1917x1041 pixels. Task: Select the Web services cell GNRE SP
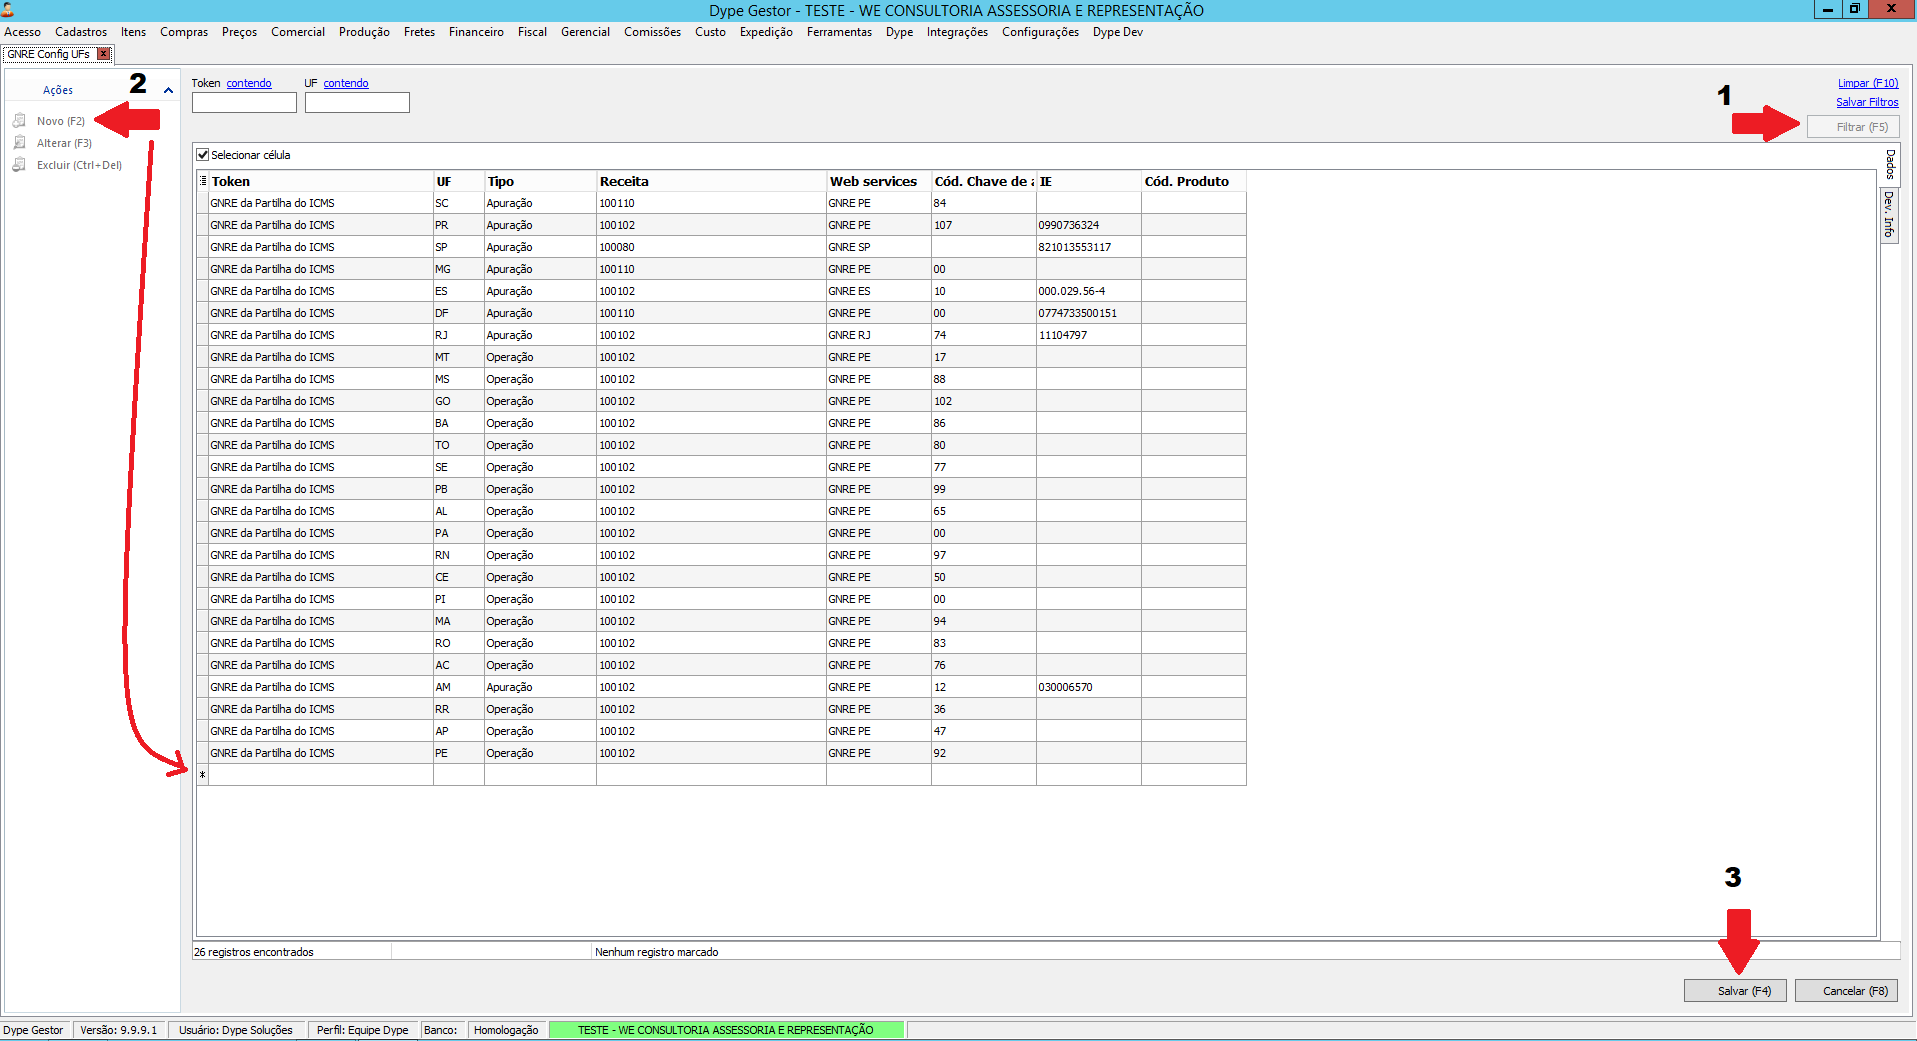click(879, 247)
